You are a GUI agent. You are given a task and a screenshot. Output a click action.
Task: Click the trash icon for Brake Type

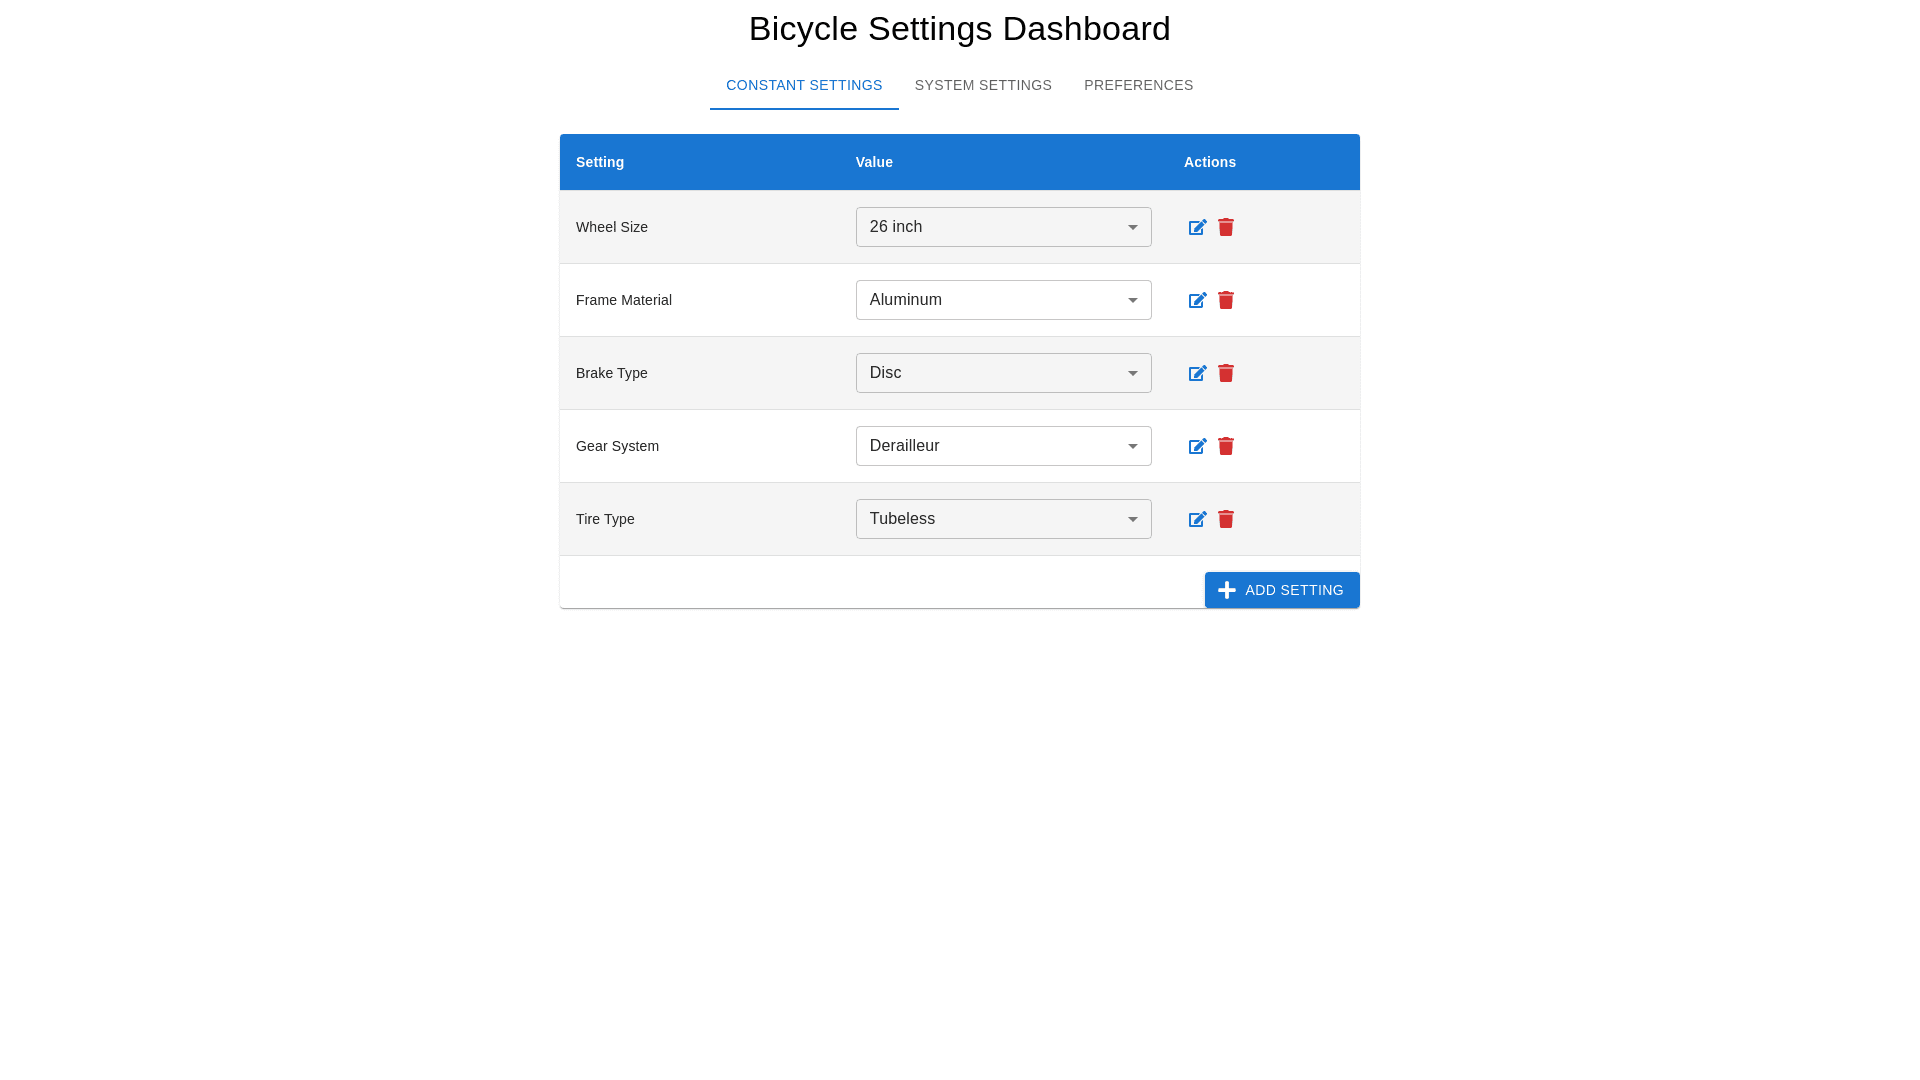(x=1226, y=373)
